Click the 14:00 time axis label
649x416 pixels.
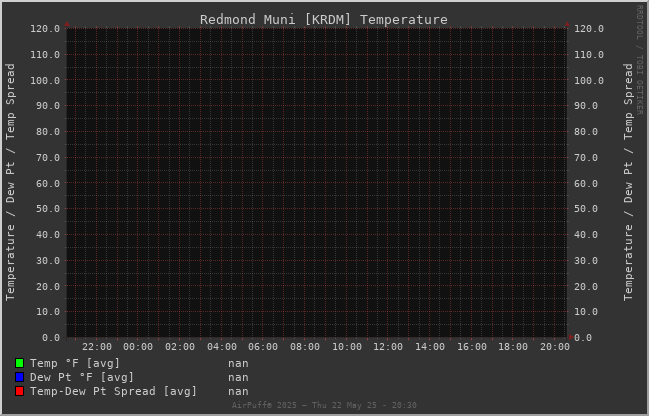430,347
